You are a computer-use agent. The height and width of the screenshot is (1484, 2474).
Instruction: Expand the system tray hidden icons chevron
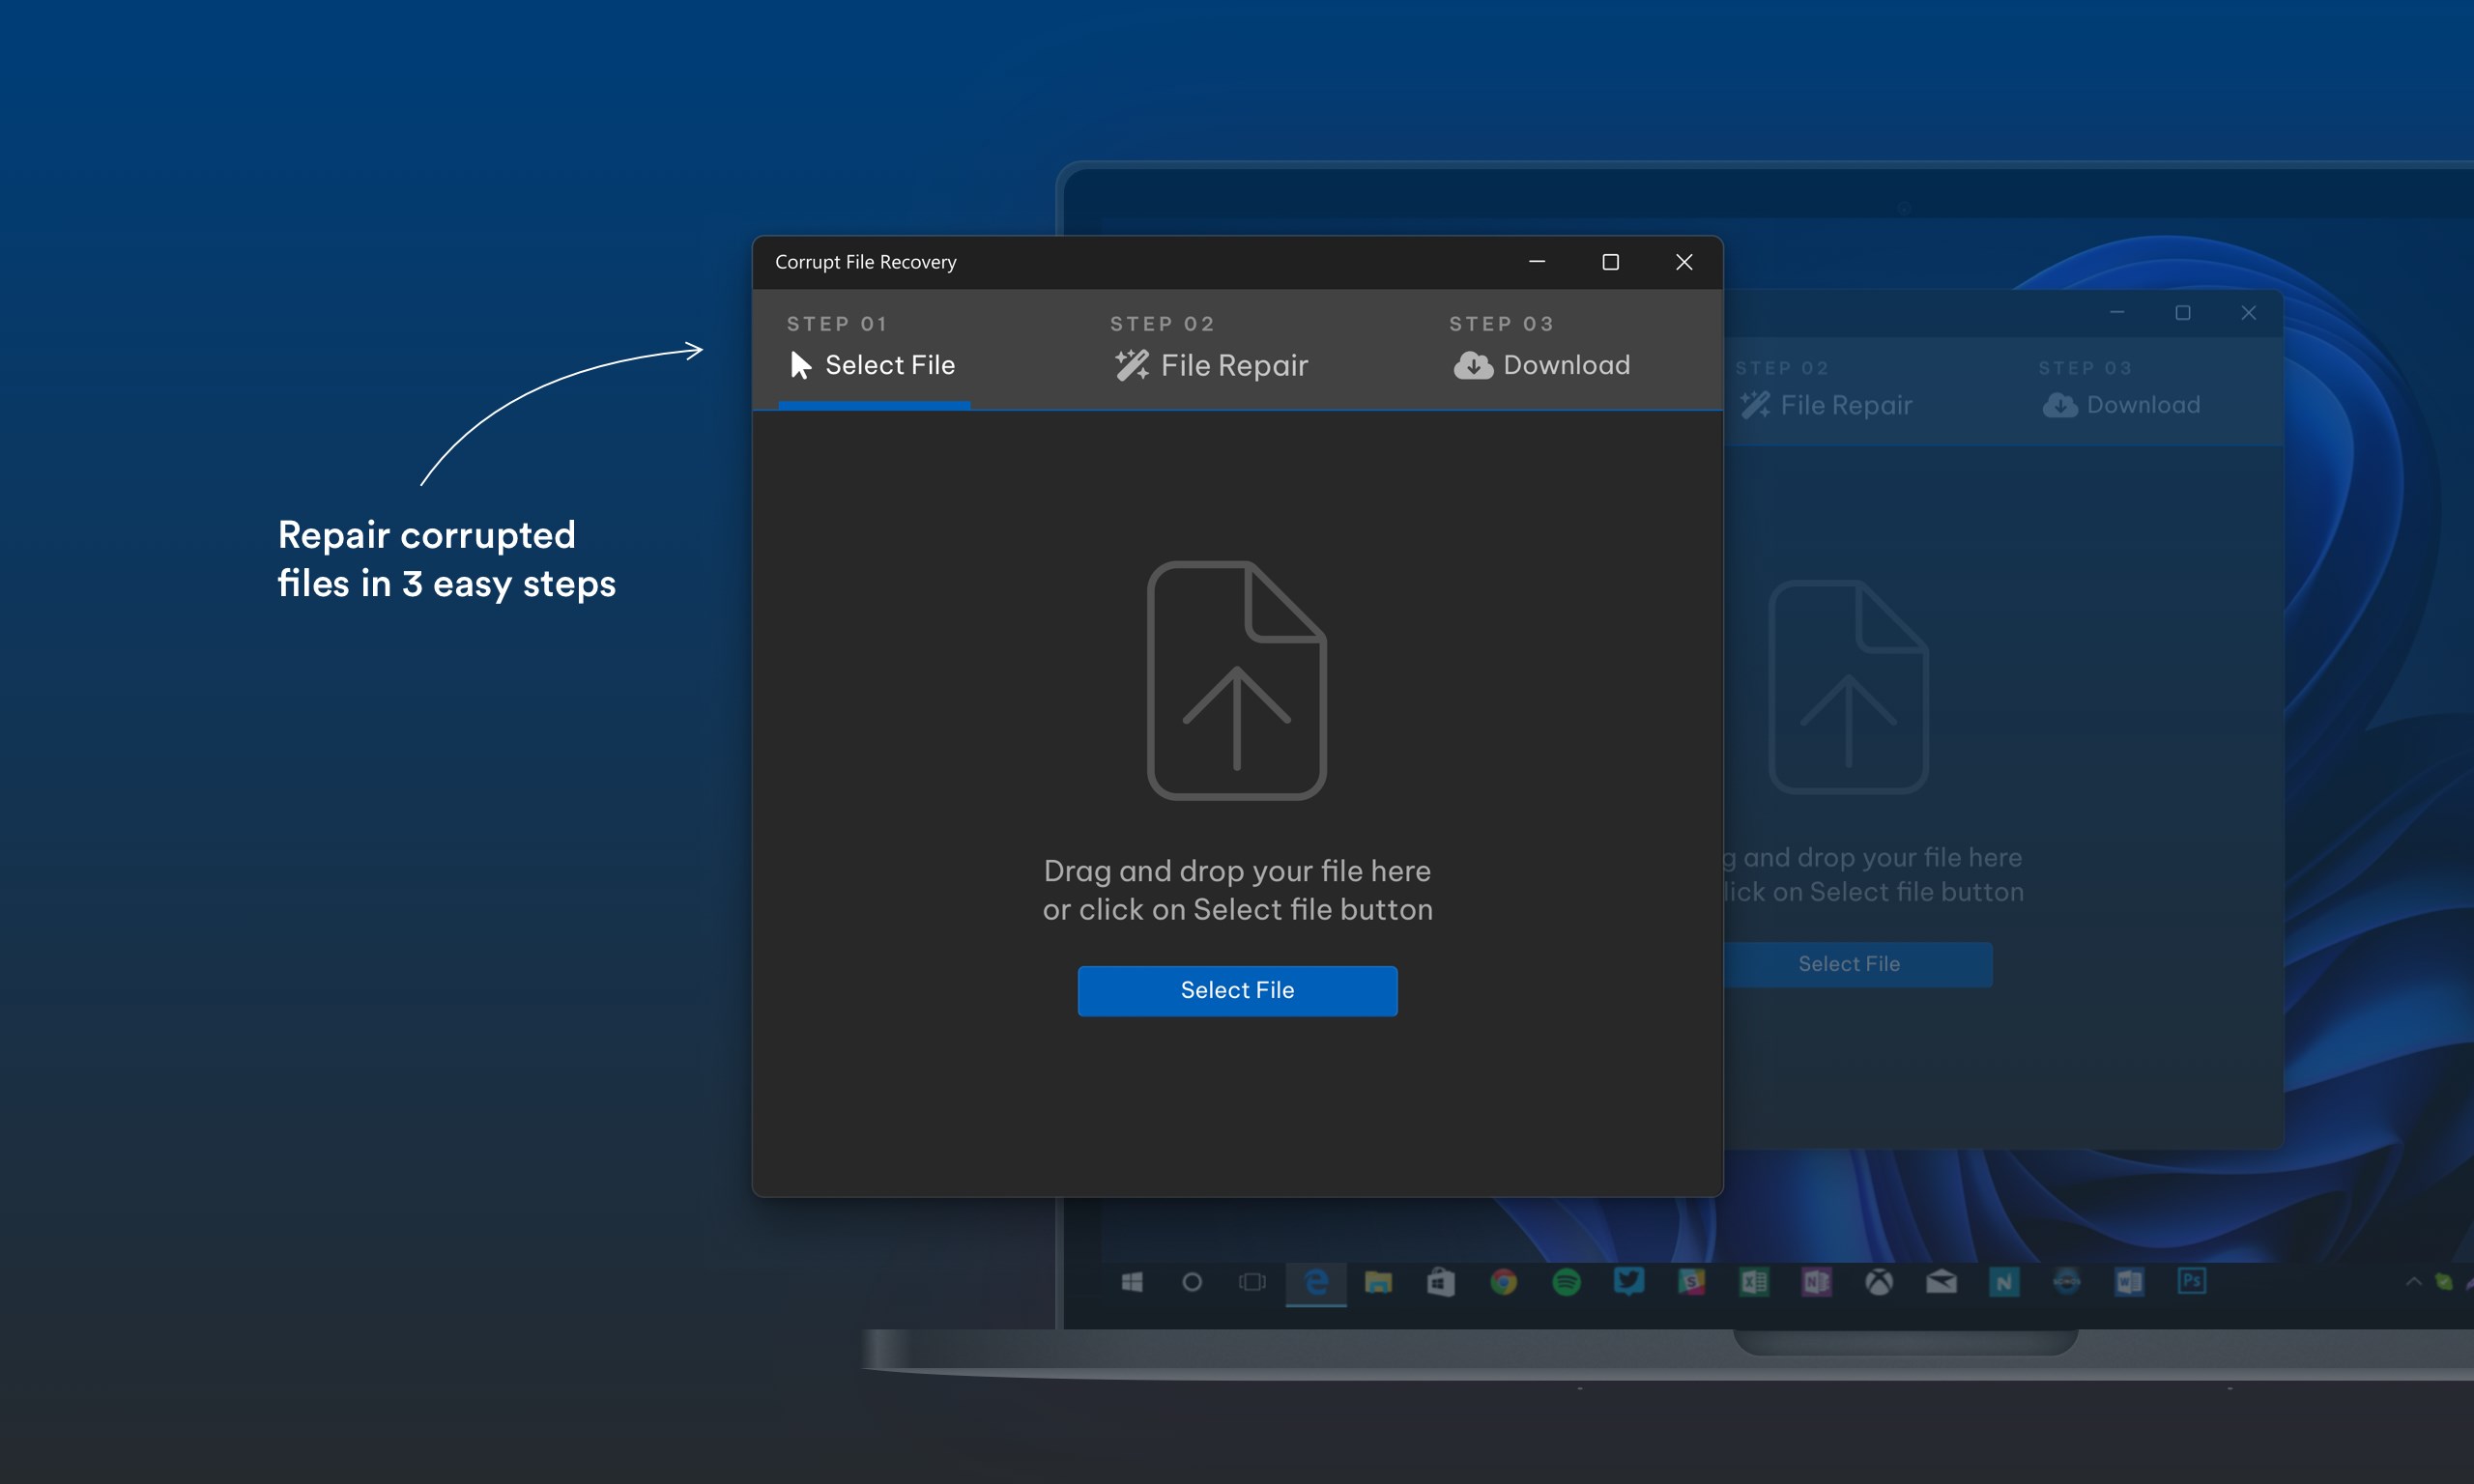[2413, 1281]
